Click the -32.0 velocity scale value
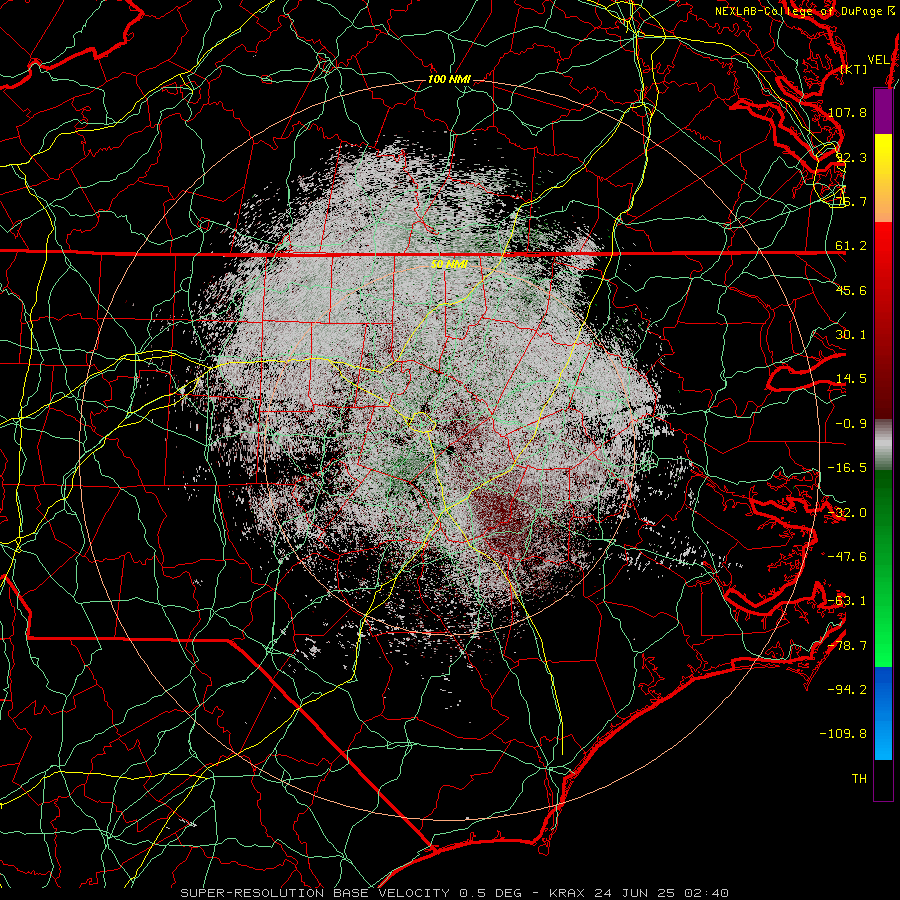This screenshot has width=900, height=900. tap(847, 513)
